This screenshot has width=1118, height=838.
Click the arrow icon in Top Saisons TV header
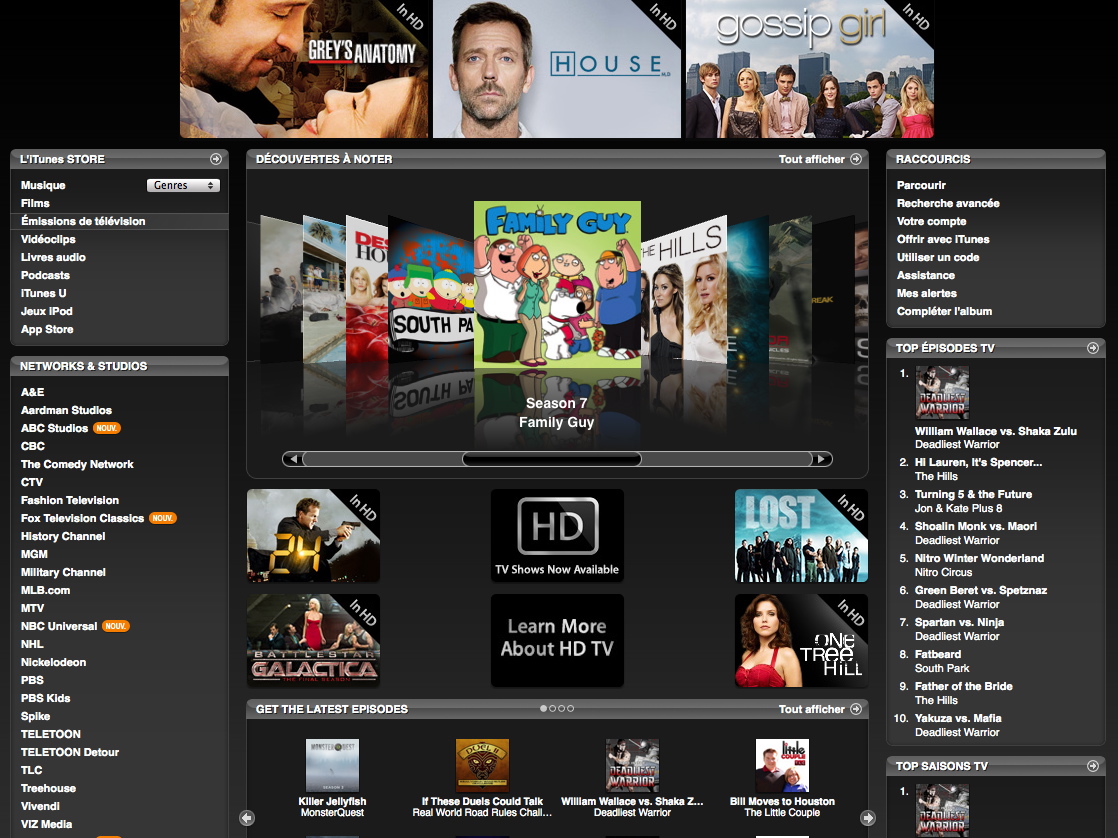(1092, 766)
